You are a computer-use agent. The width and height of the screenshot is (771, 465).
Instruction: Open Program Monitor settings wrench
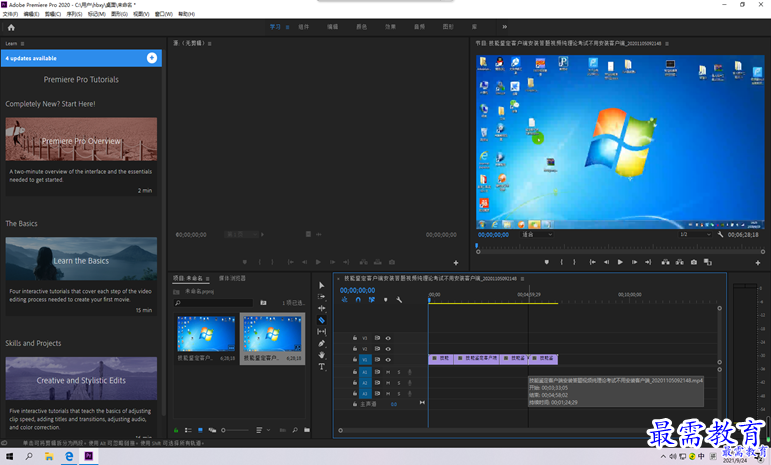(x=720, y=234)
